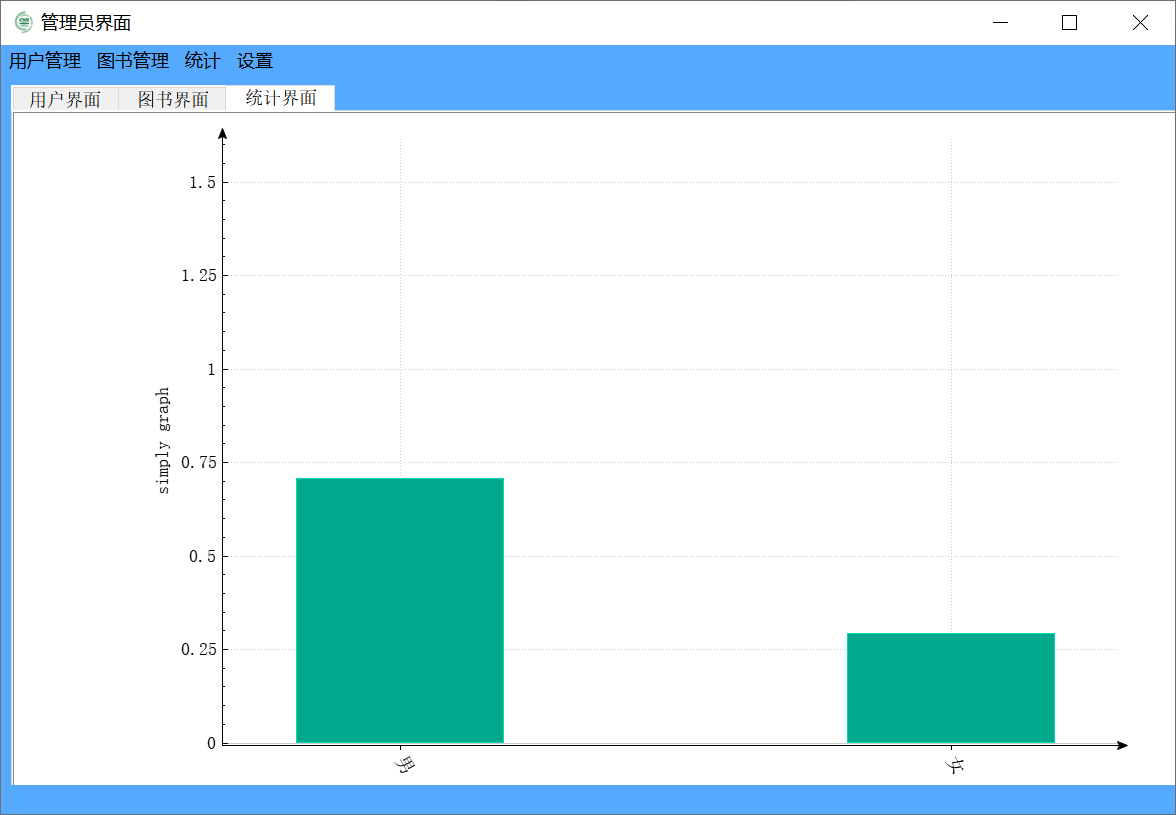Click the 0.75 y-axis tick label
Screen dimensions: 1176x815
coord(199,463)
